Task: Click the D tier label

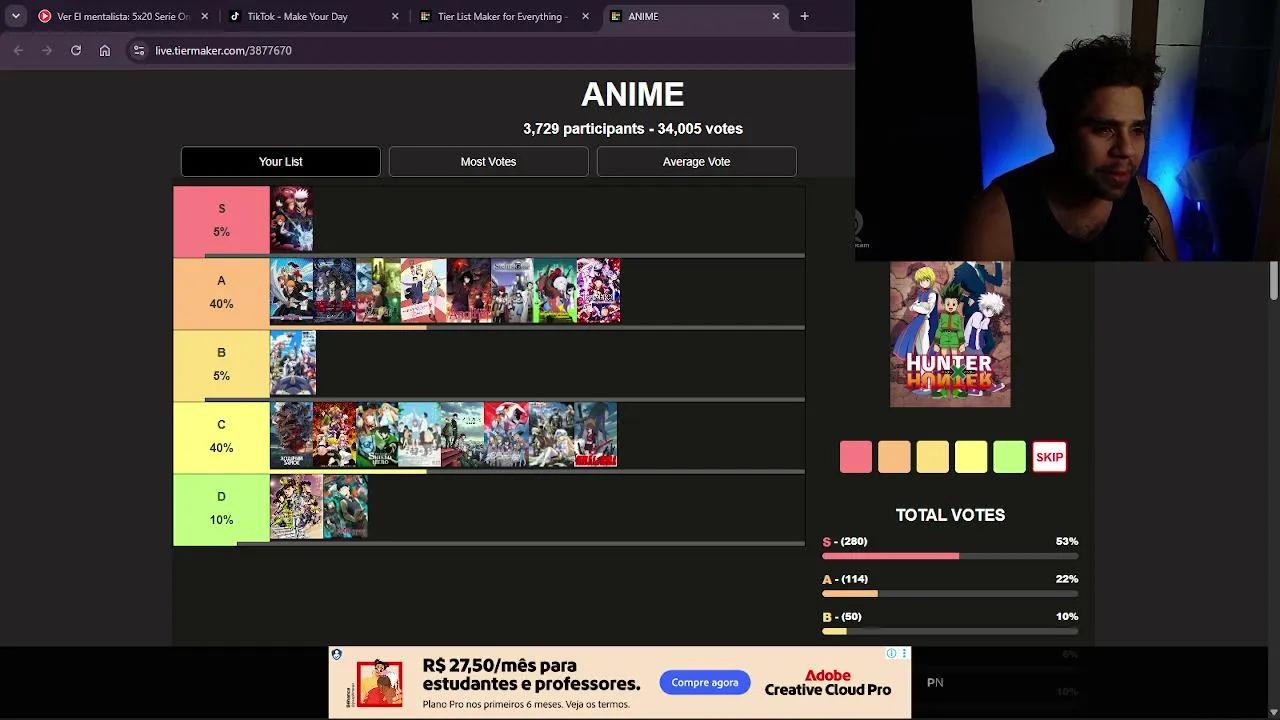Action: [221, 508]
